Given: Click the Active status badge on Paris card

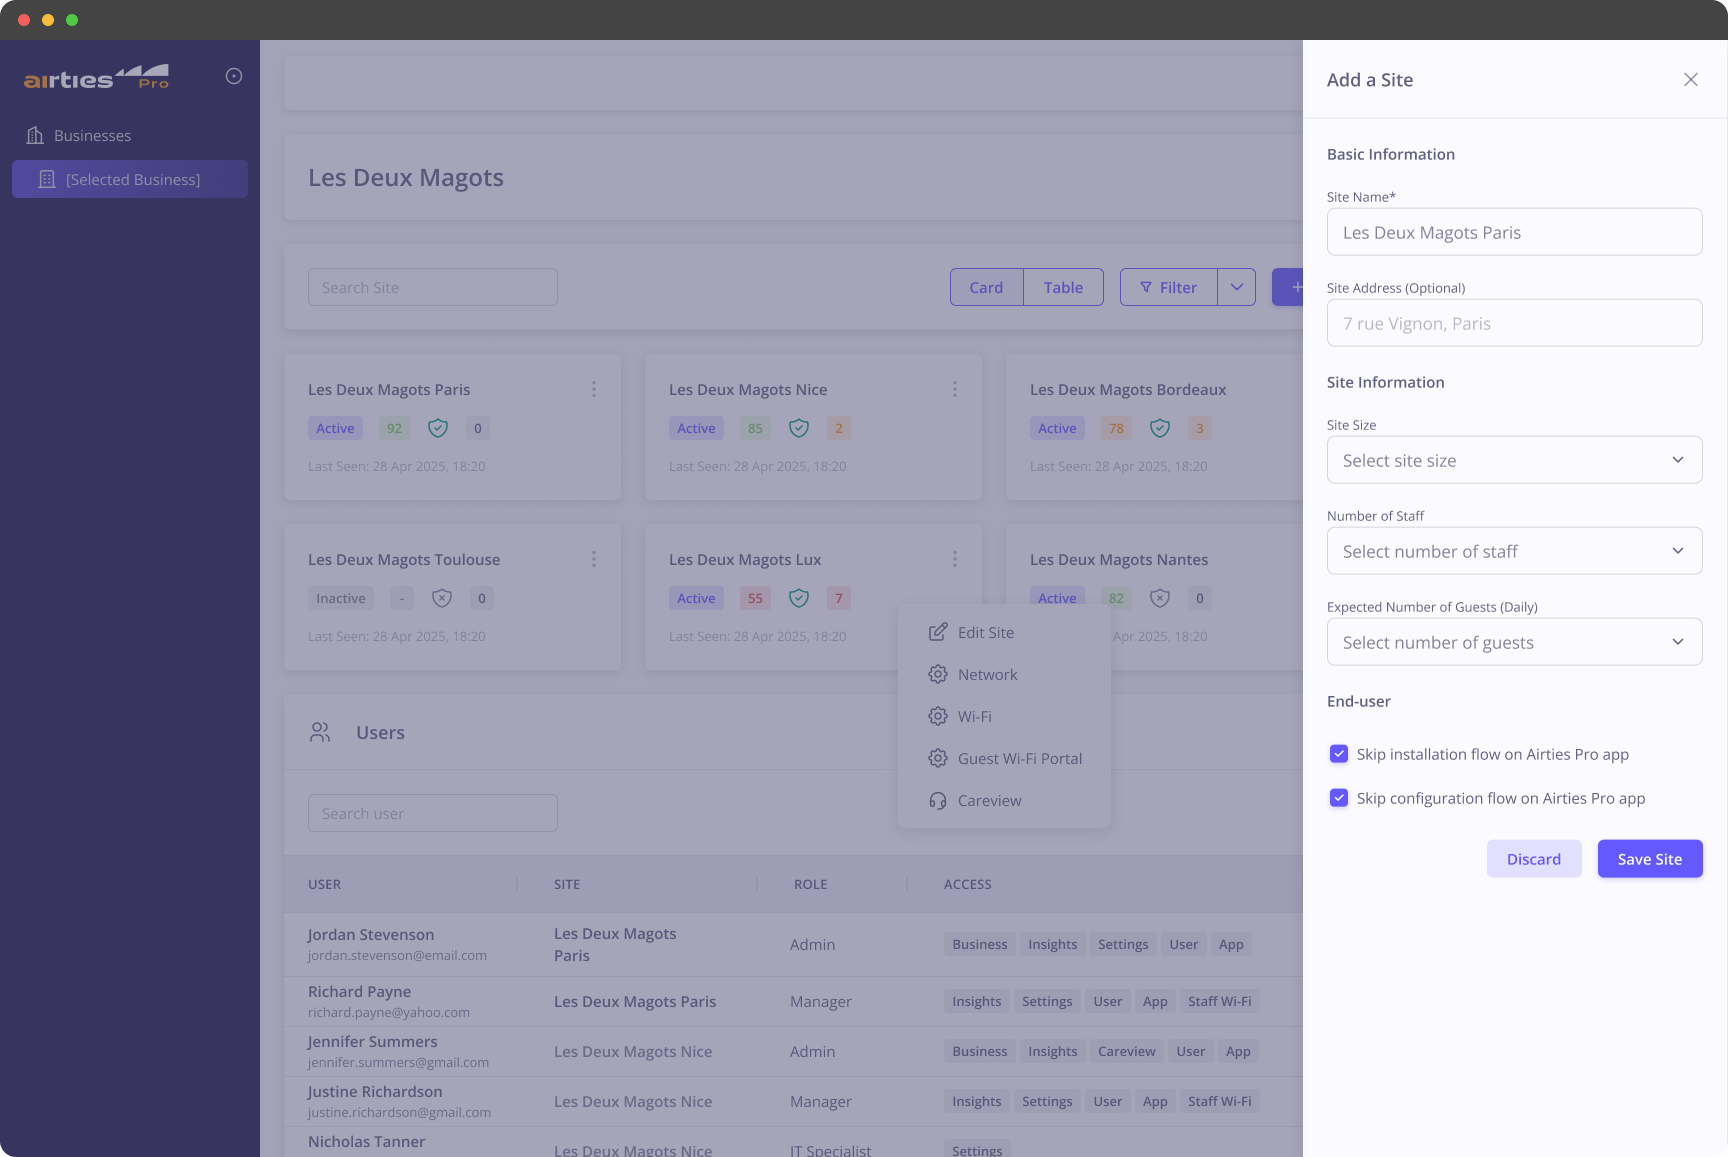Looking at the screenshot, I should tap(335, 428).
